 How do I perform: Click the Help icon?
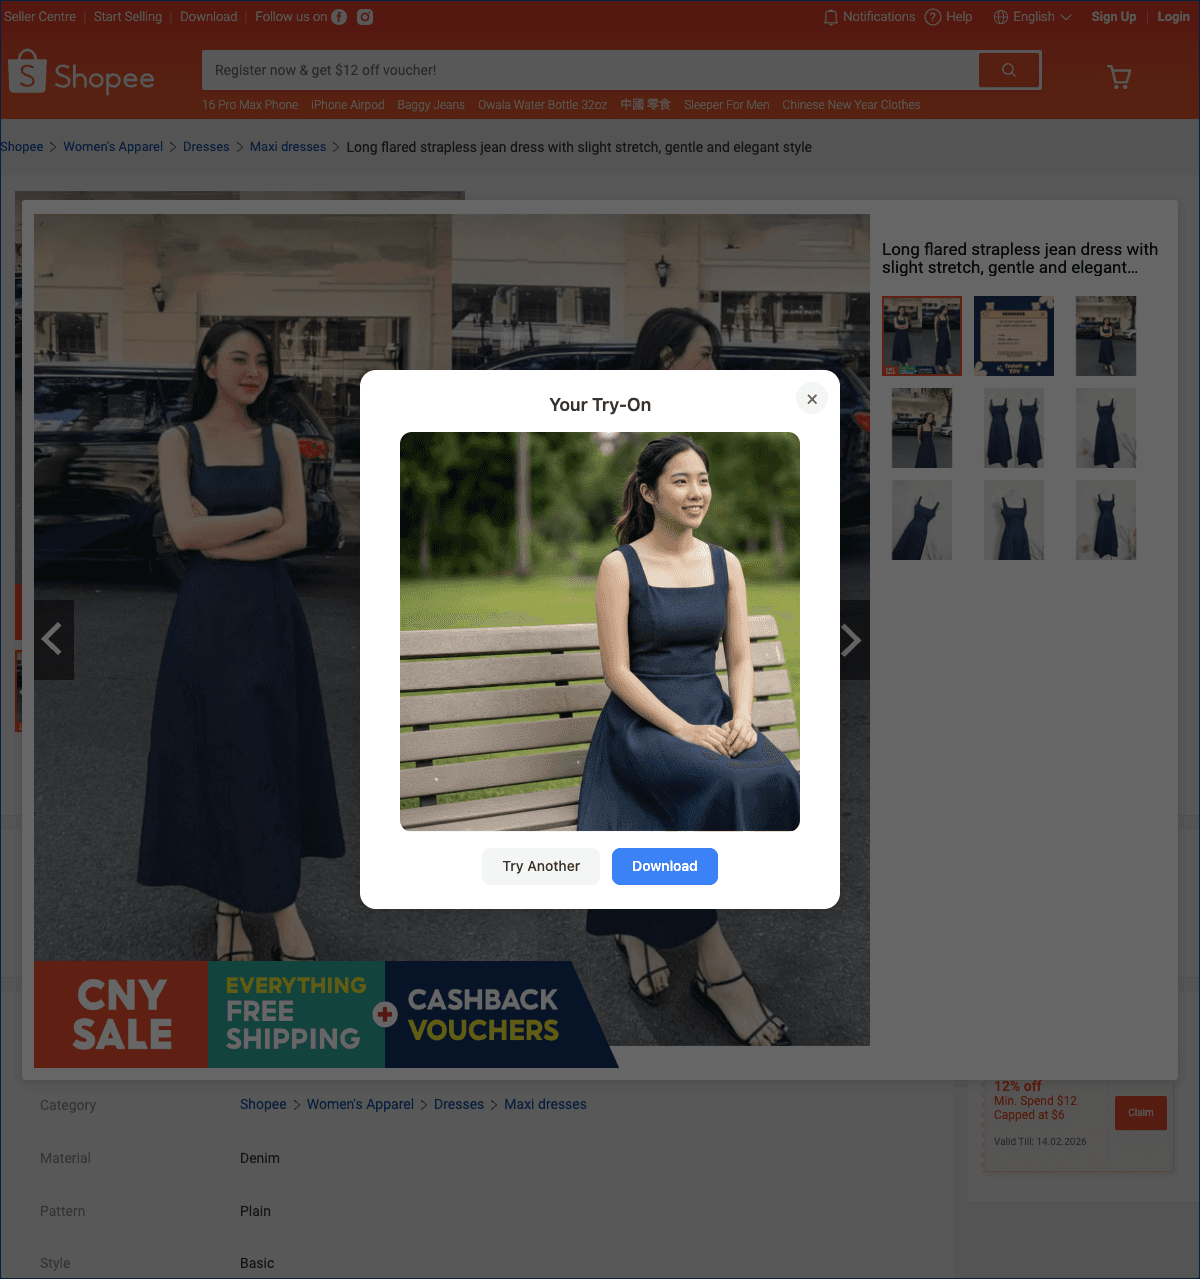[x=933, y=17]
